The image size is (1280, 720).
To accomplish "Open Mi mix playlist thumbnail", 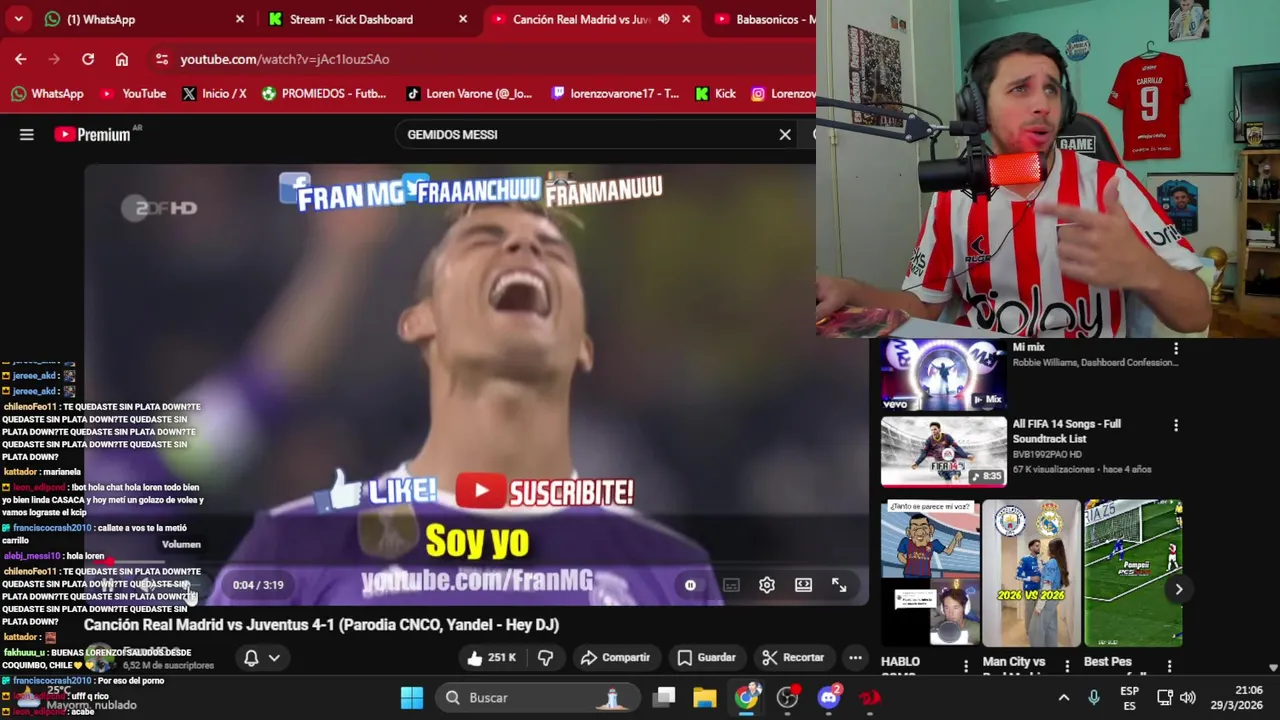I will pyautogui.click(x=943, y=374).
